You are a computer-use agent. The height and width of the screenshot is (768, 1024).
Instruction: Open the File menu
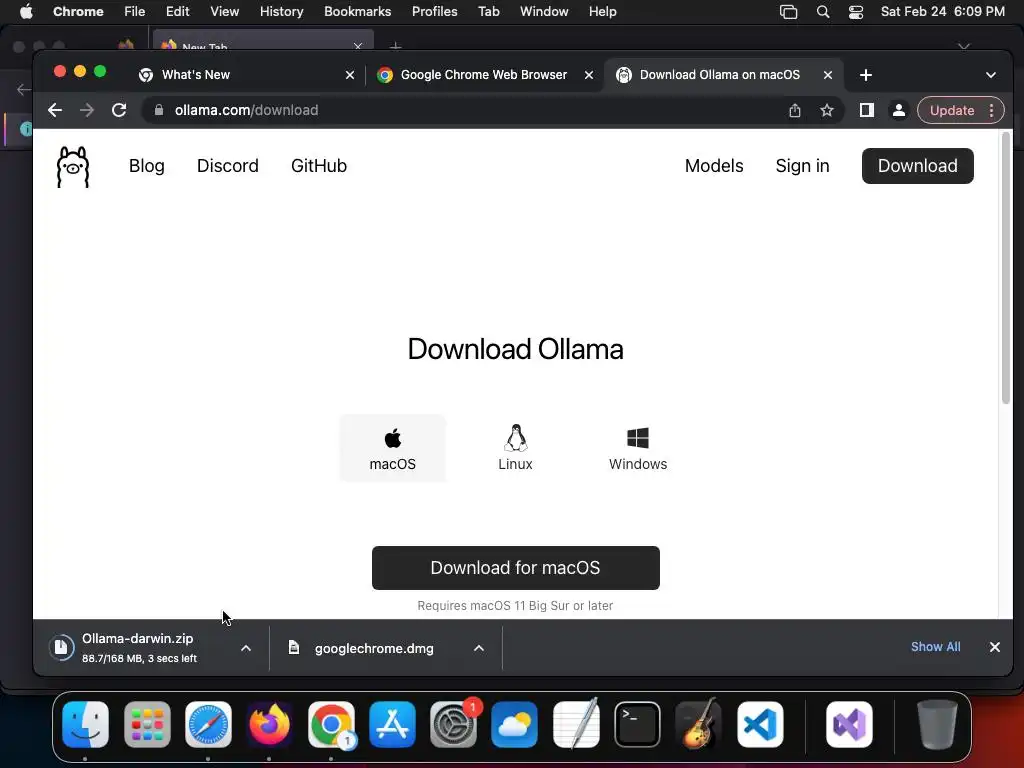[135, 12]
